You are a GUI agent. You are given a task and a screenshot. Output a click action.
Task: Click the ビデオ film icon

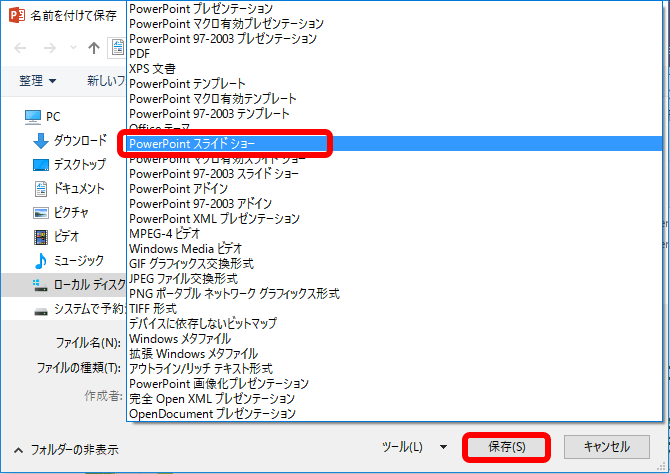click(41, 237)
